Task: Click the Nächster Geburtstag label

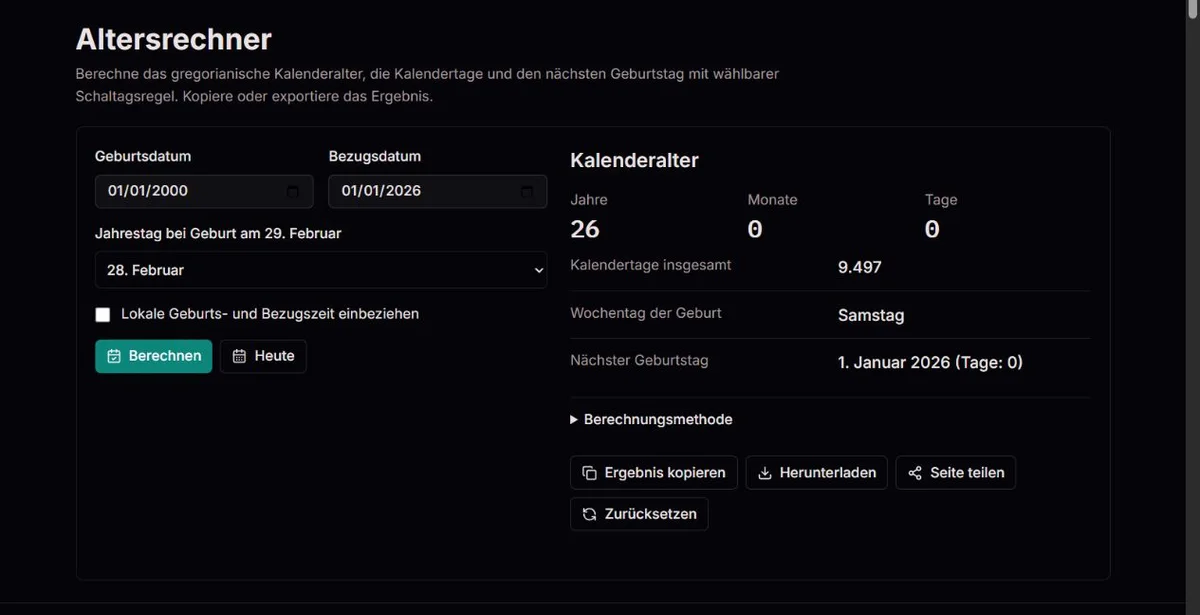Action: tap(639, 360)
